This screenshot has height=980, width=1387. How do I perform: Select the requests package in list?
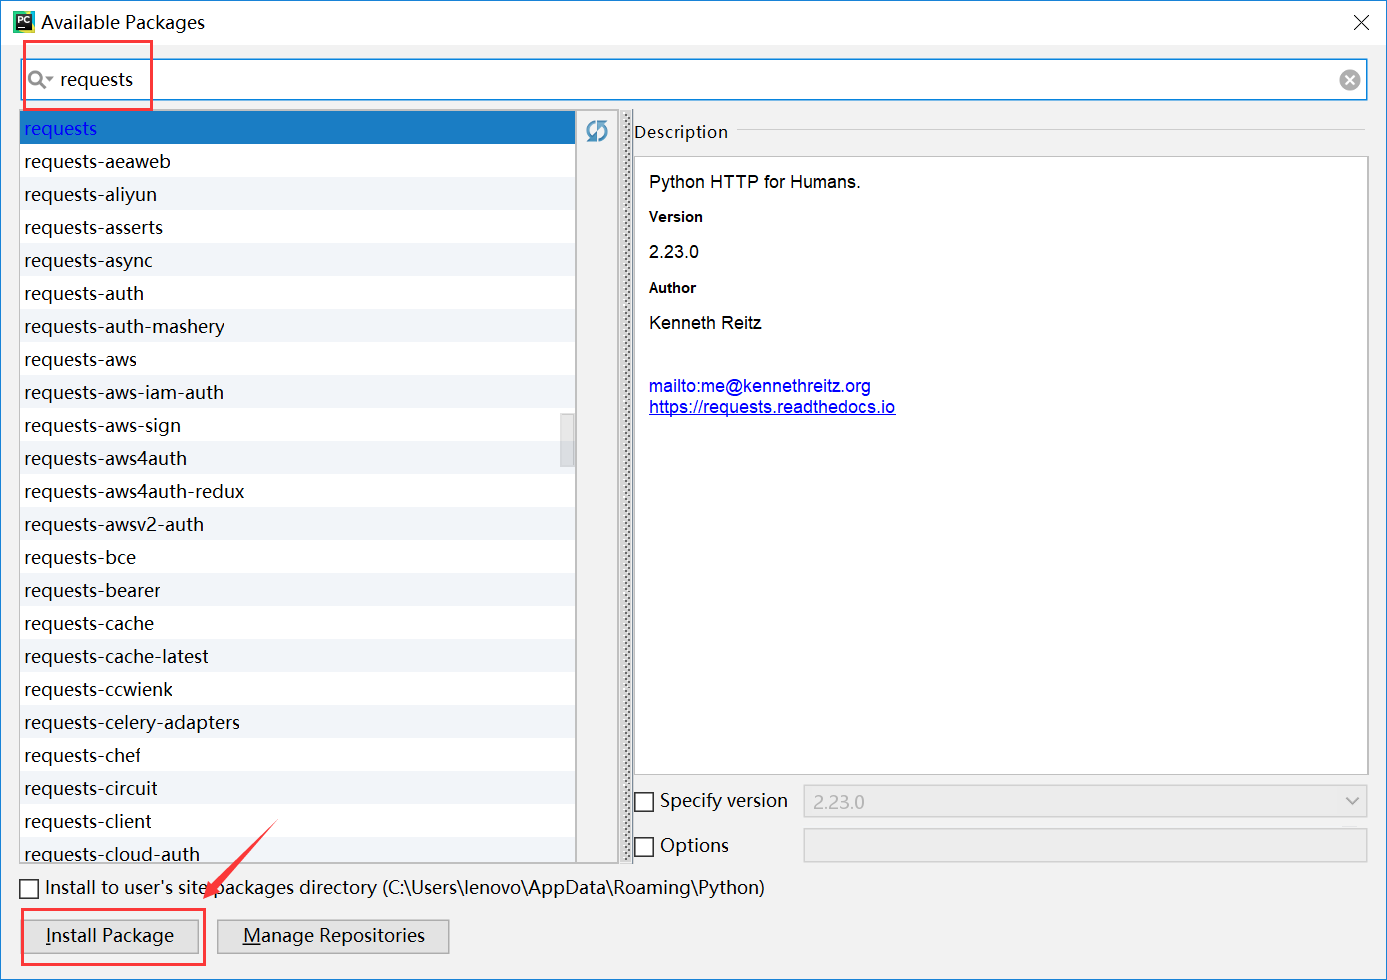tap(297, 128)
